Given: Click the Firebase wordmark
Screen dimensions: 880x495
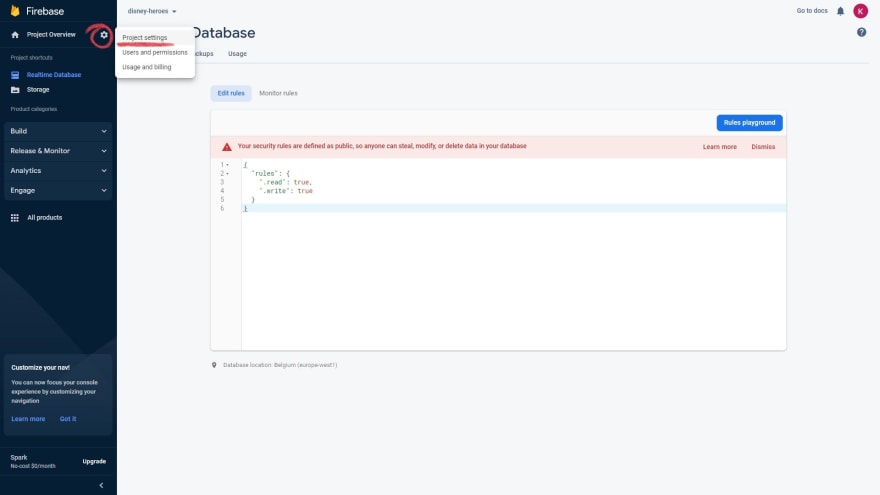Looking at the screenshot, I should tap(45, 11).
